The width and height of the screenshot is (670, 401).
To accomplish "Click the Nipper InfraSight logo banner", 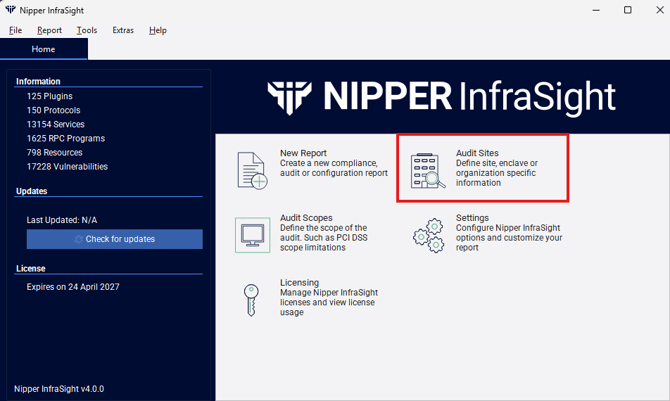I will 441,96.
